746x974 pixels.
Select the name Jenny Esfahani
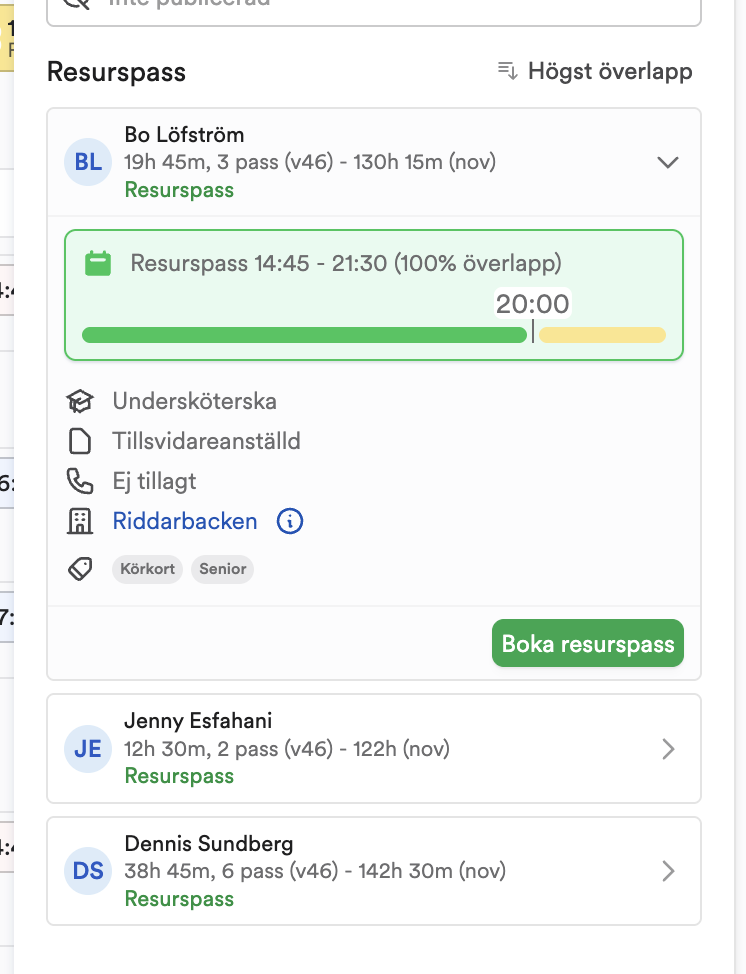[x=198, y=721]
